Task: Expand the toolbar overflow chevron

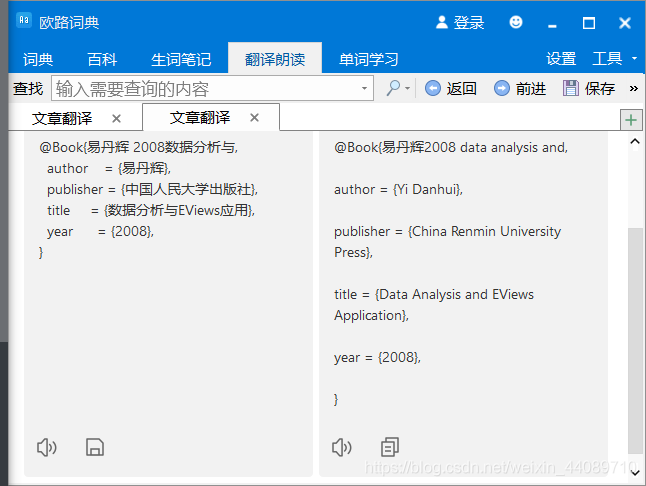Action: coord(634,88)
